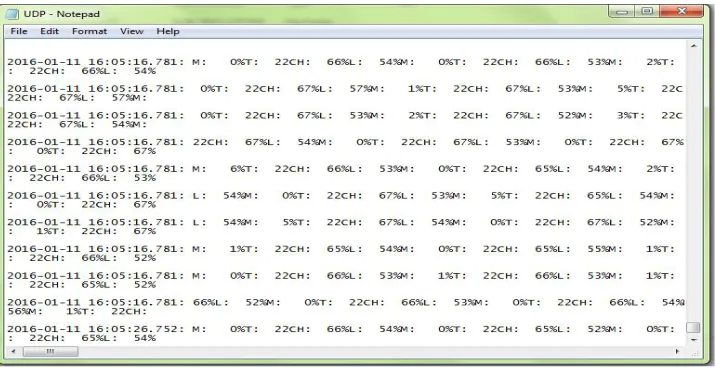Open the File menu
This screenshot has height=368, width=716.
click(19, 32)
